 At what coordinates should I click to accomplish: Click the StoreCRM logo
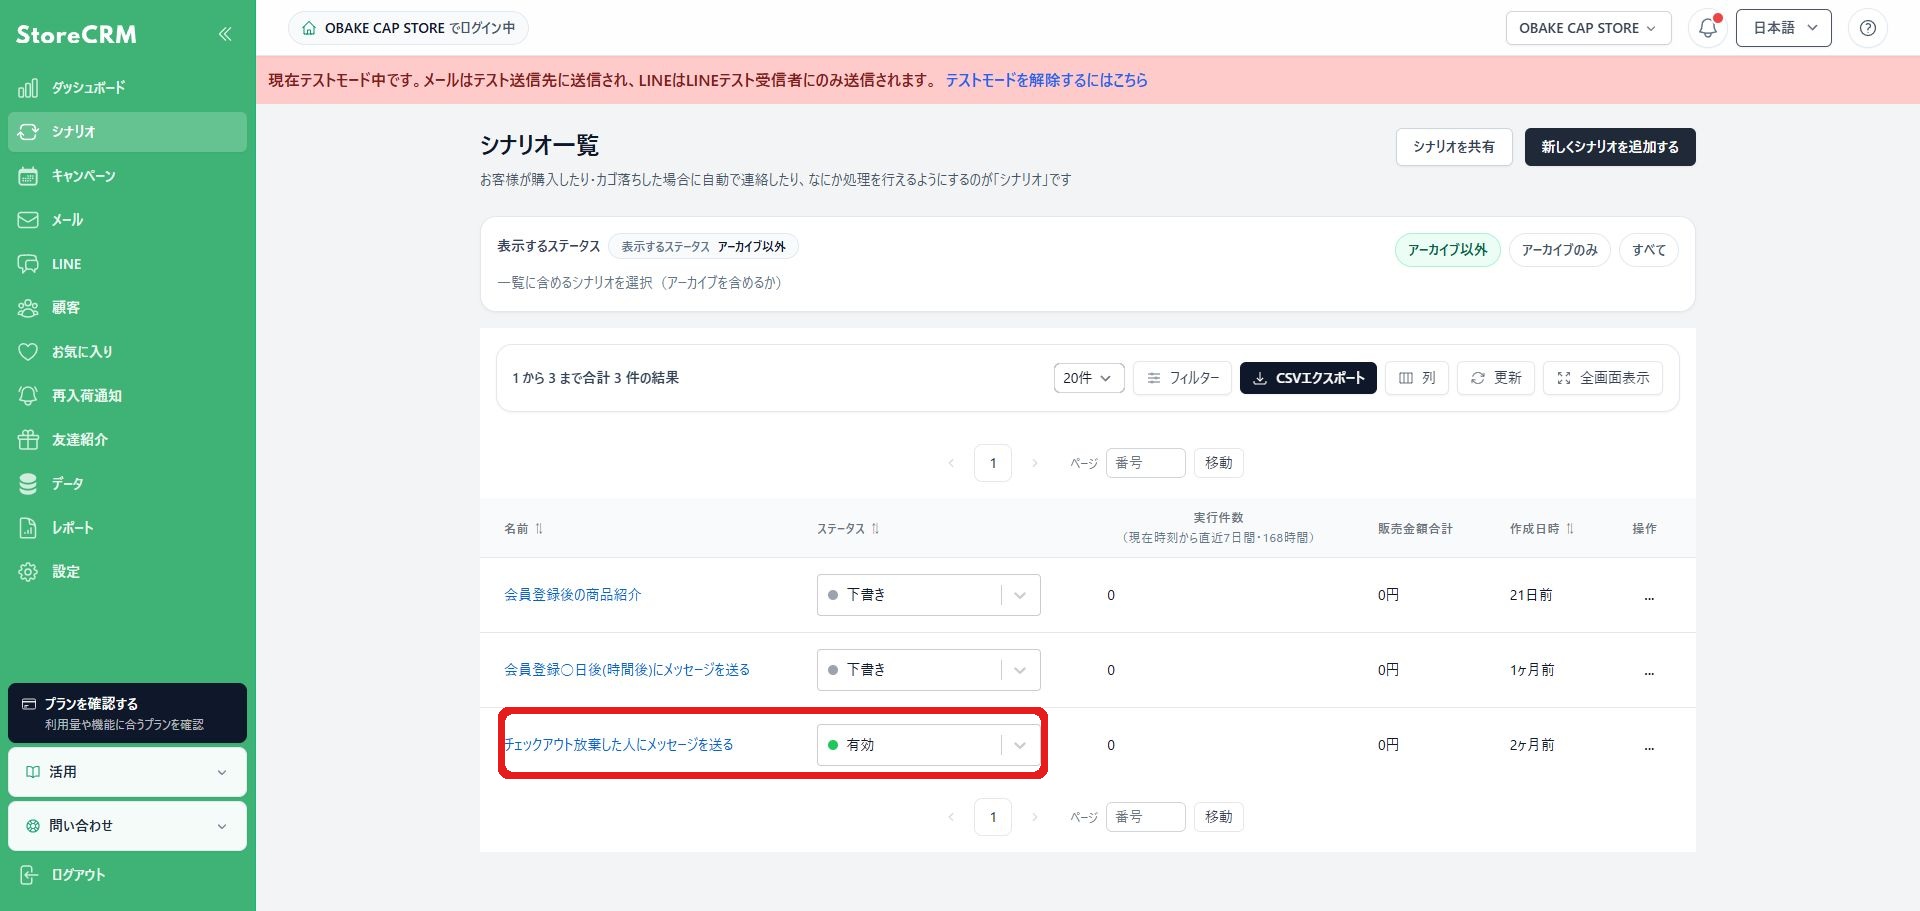76,34
